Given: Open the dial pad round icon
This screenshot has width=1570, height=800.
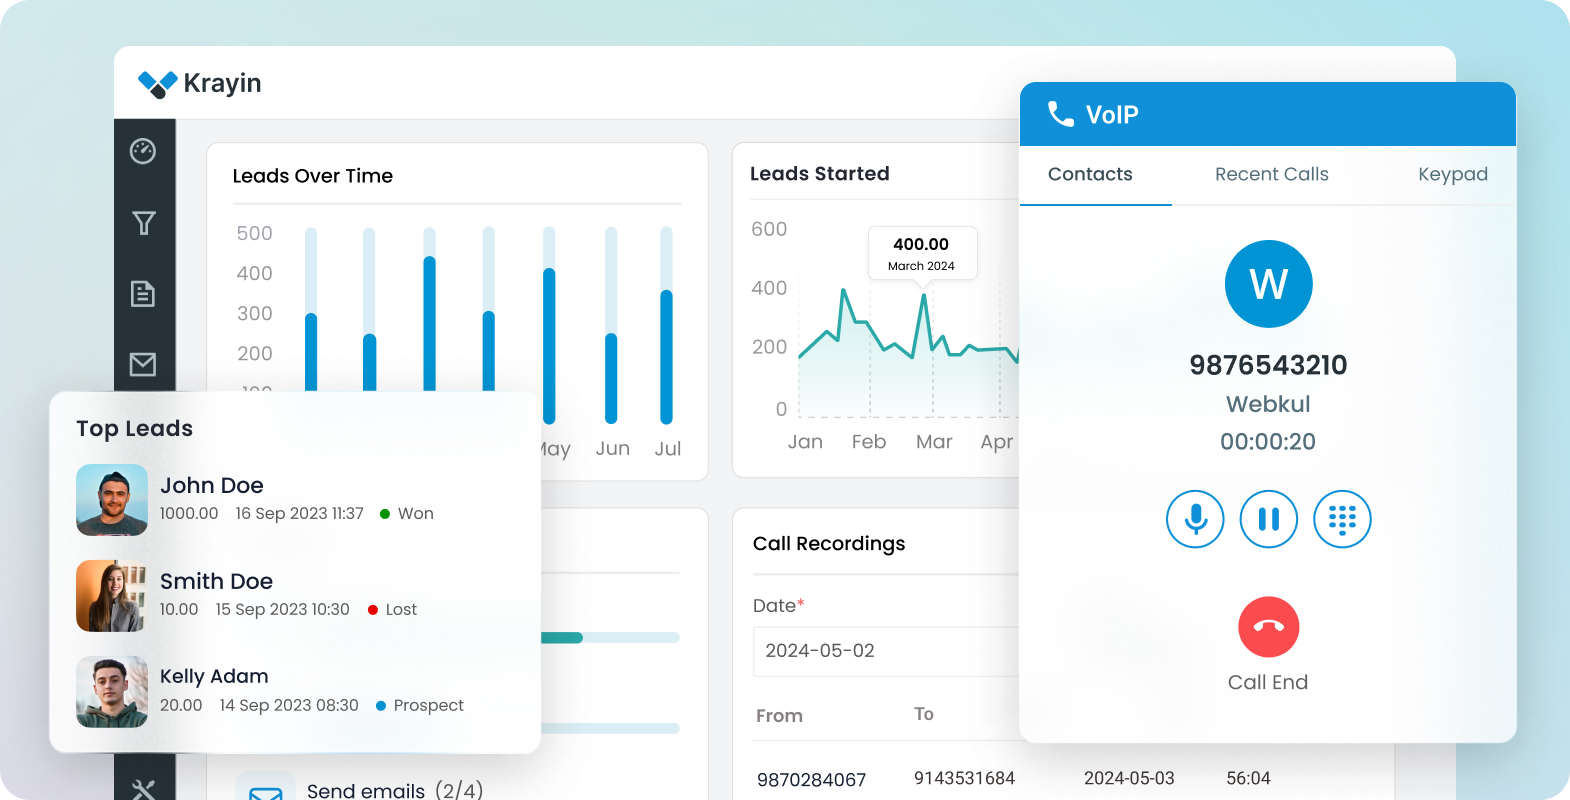Looking at the screenshot, I should tap(1342, 519).
